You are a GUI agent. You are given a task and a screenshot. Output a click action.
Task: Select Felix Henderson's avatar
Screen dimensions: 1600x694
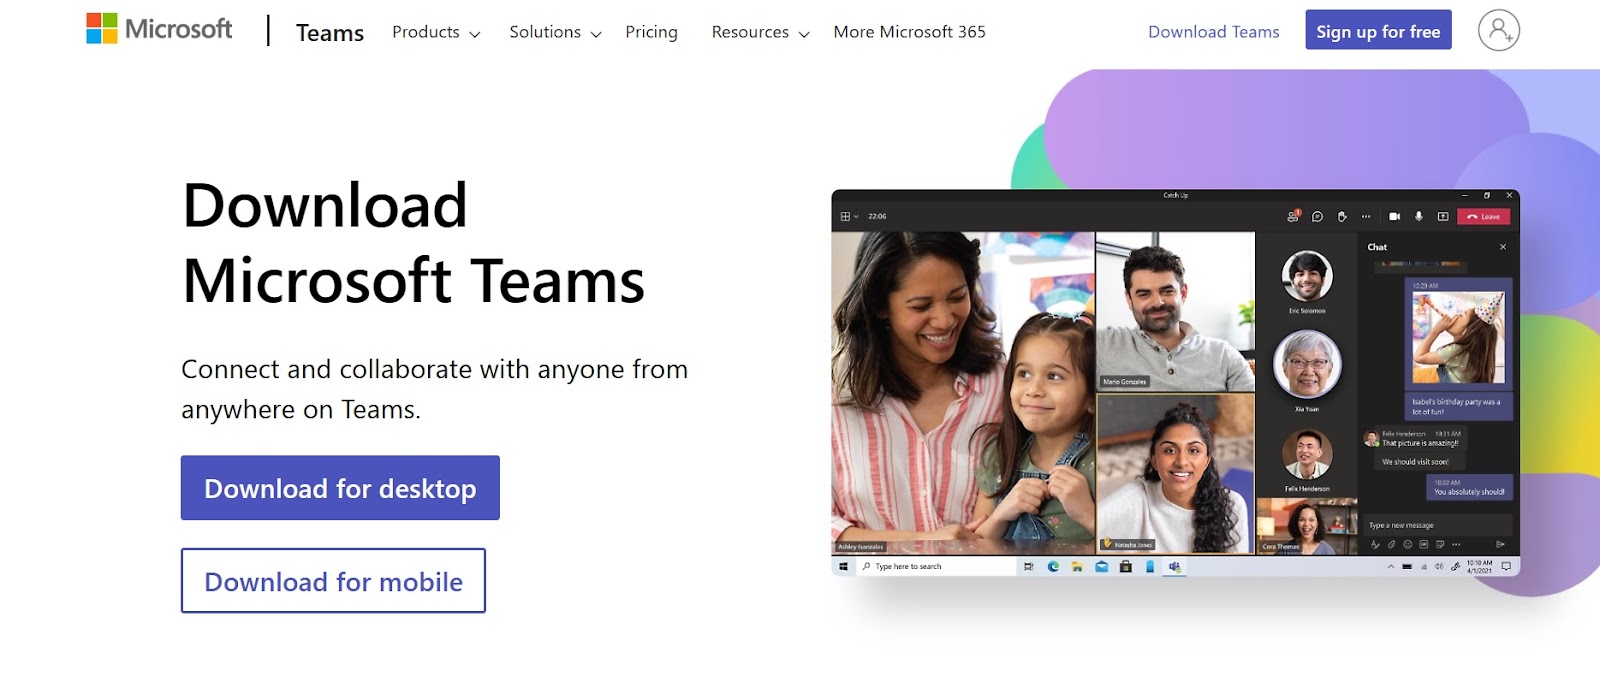click(x=1307, y=456)
